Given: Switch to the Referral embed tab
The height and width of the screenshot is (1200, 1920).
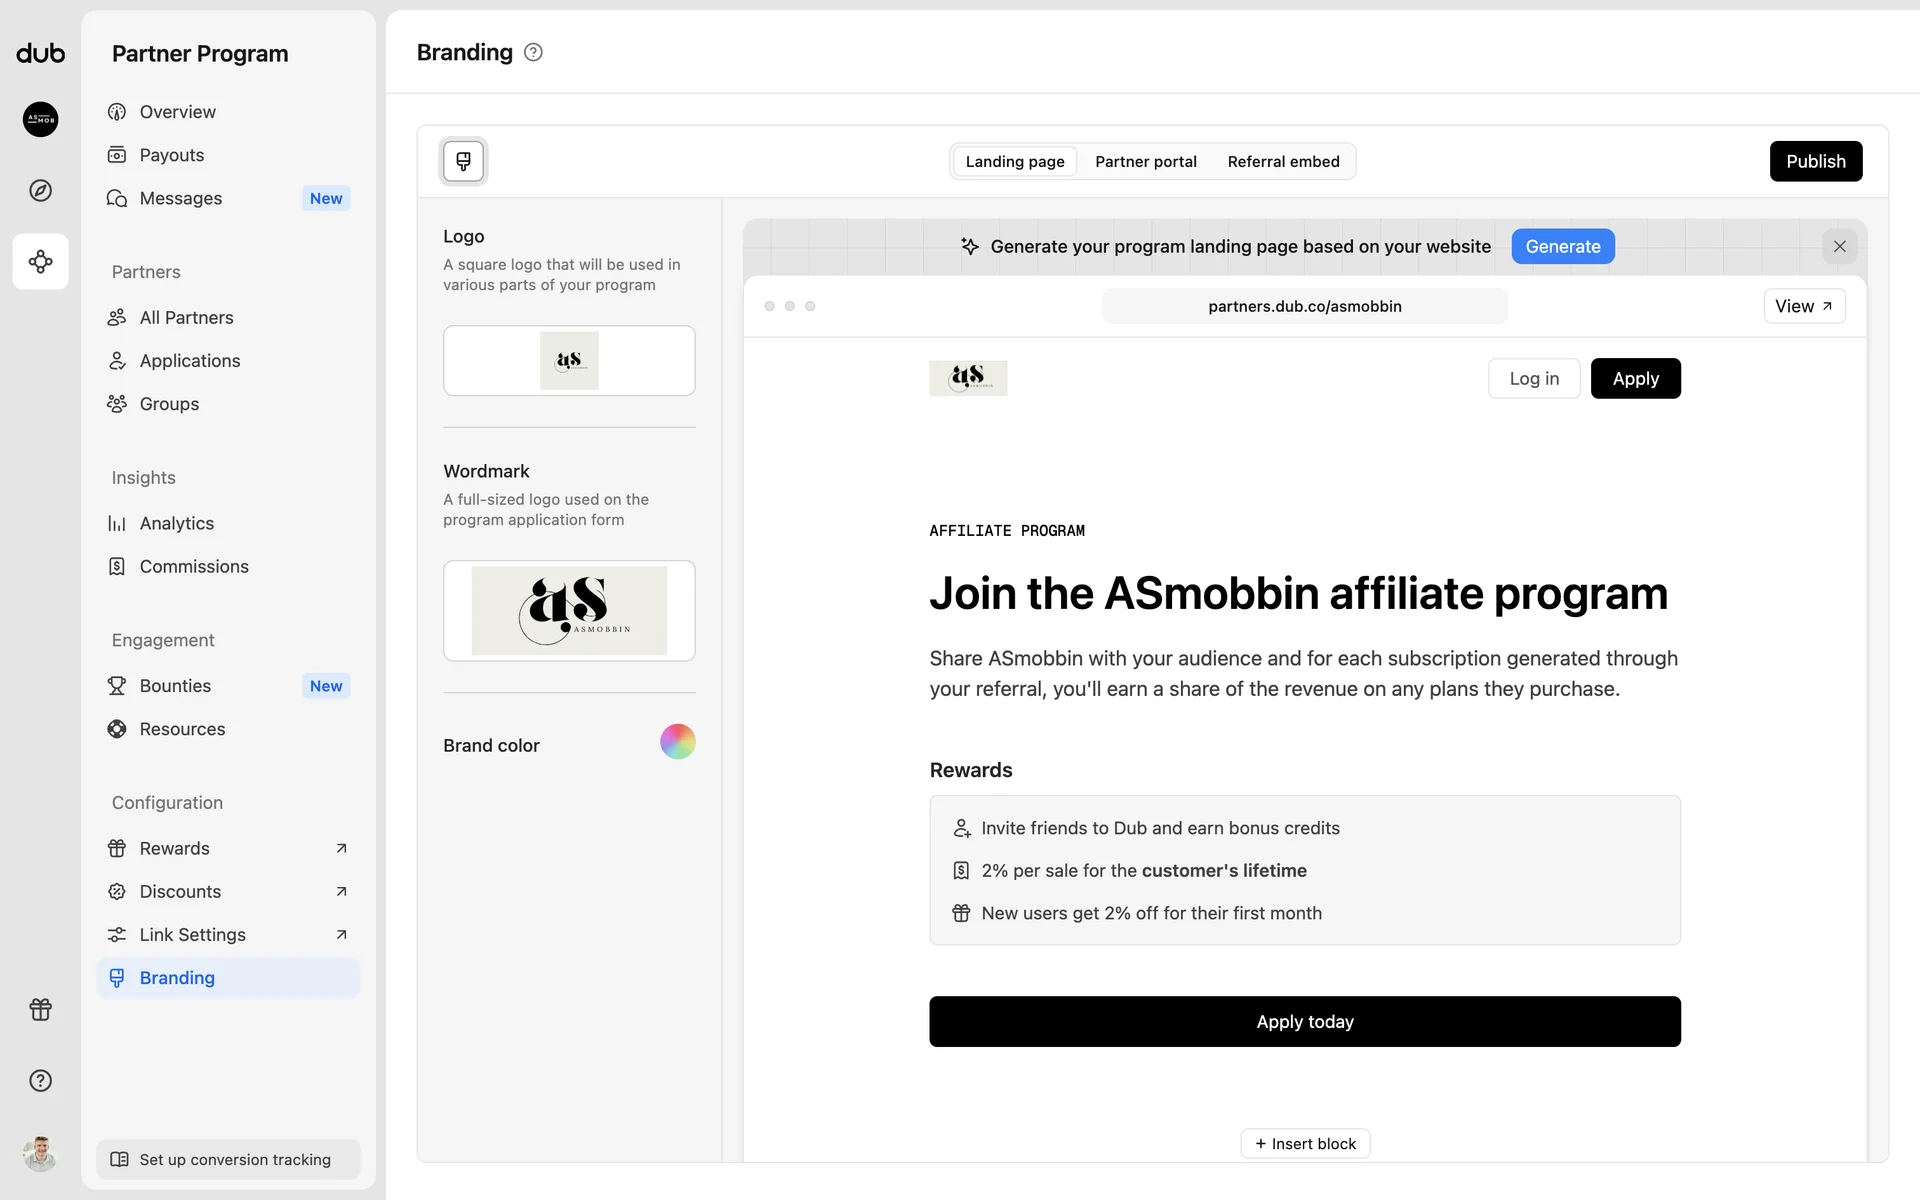Looking at the screenshot, I should pyautogui.click(x=1283, y=161).
